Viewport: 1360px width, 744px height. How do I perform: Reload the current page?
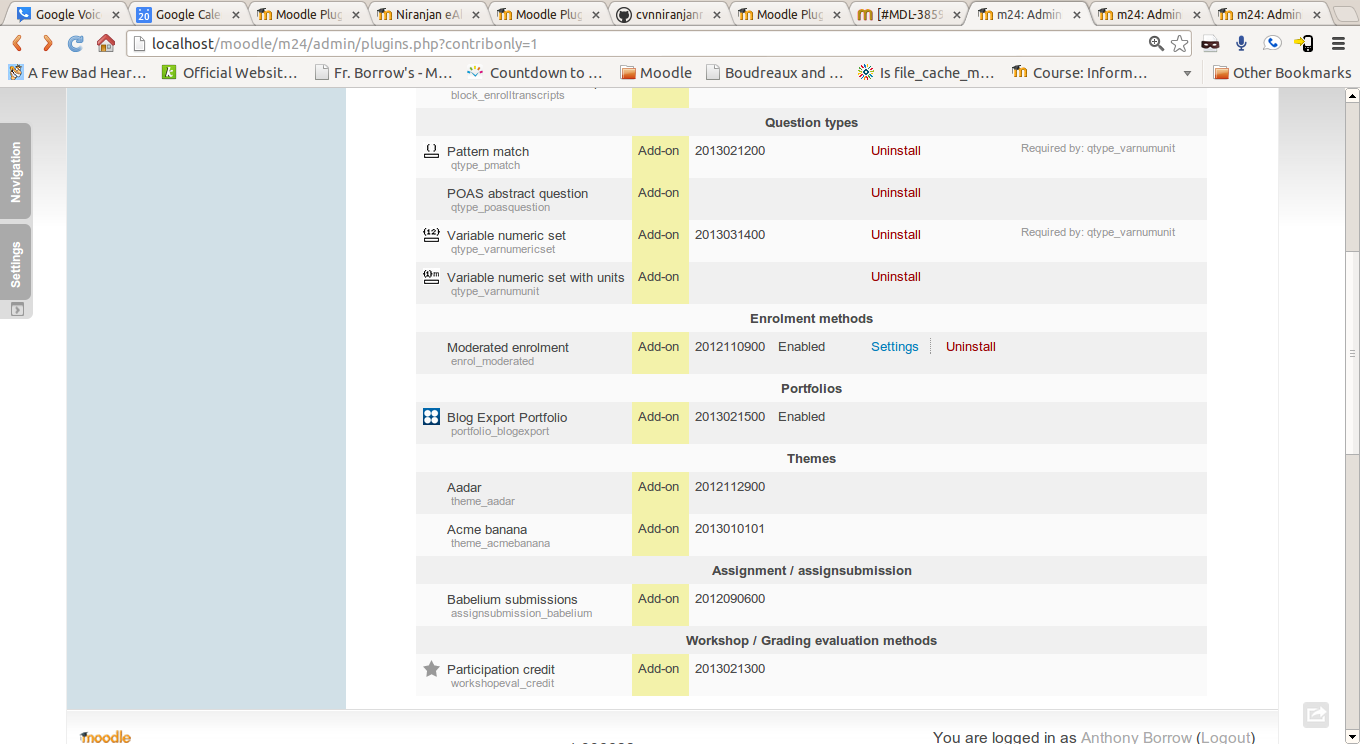click(x=76, y=44)
